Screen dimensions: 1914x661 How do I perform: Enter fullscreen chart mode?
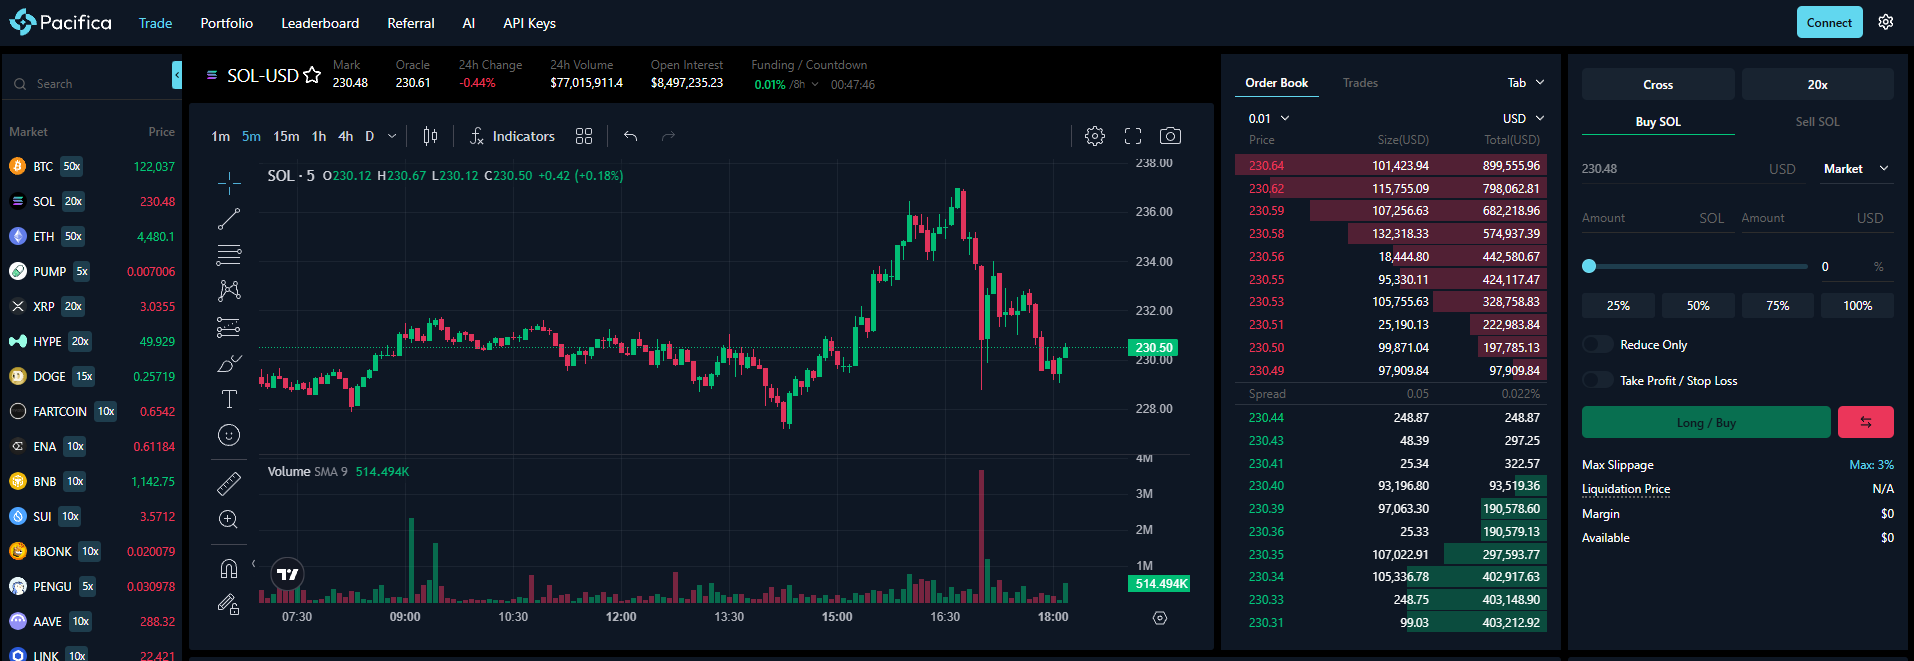[1133, 136]
